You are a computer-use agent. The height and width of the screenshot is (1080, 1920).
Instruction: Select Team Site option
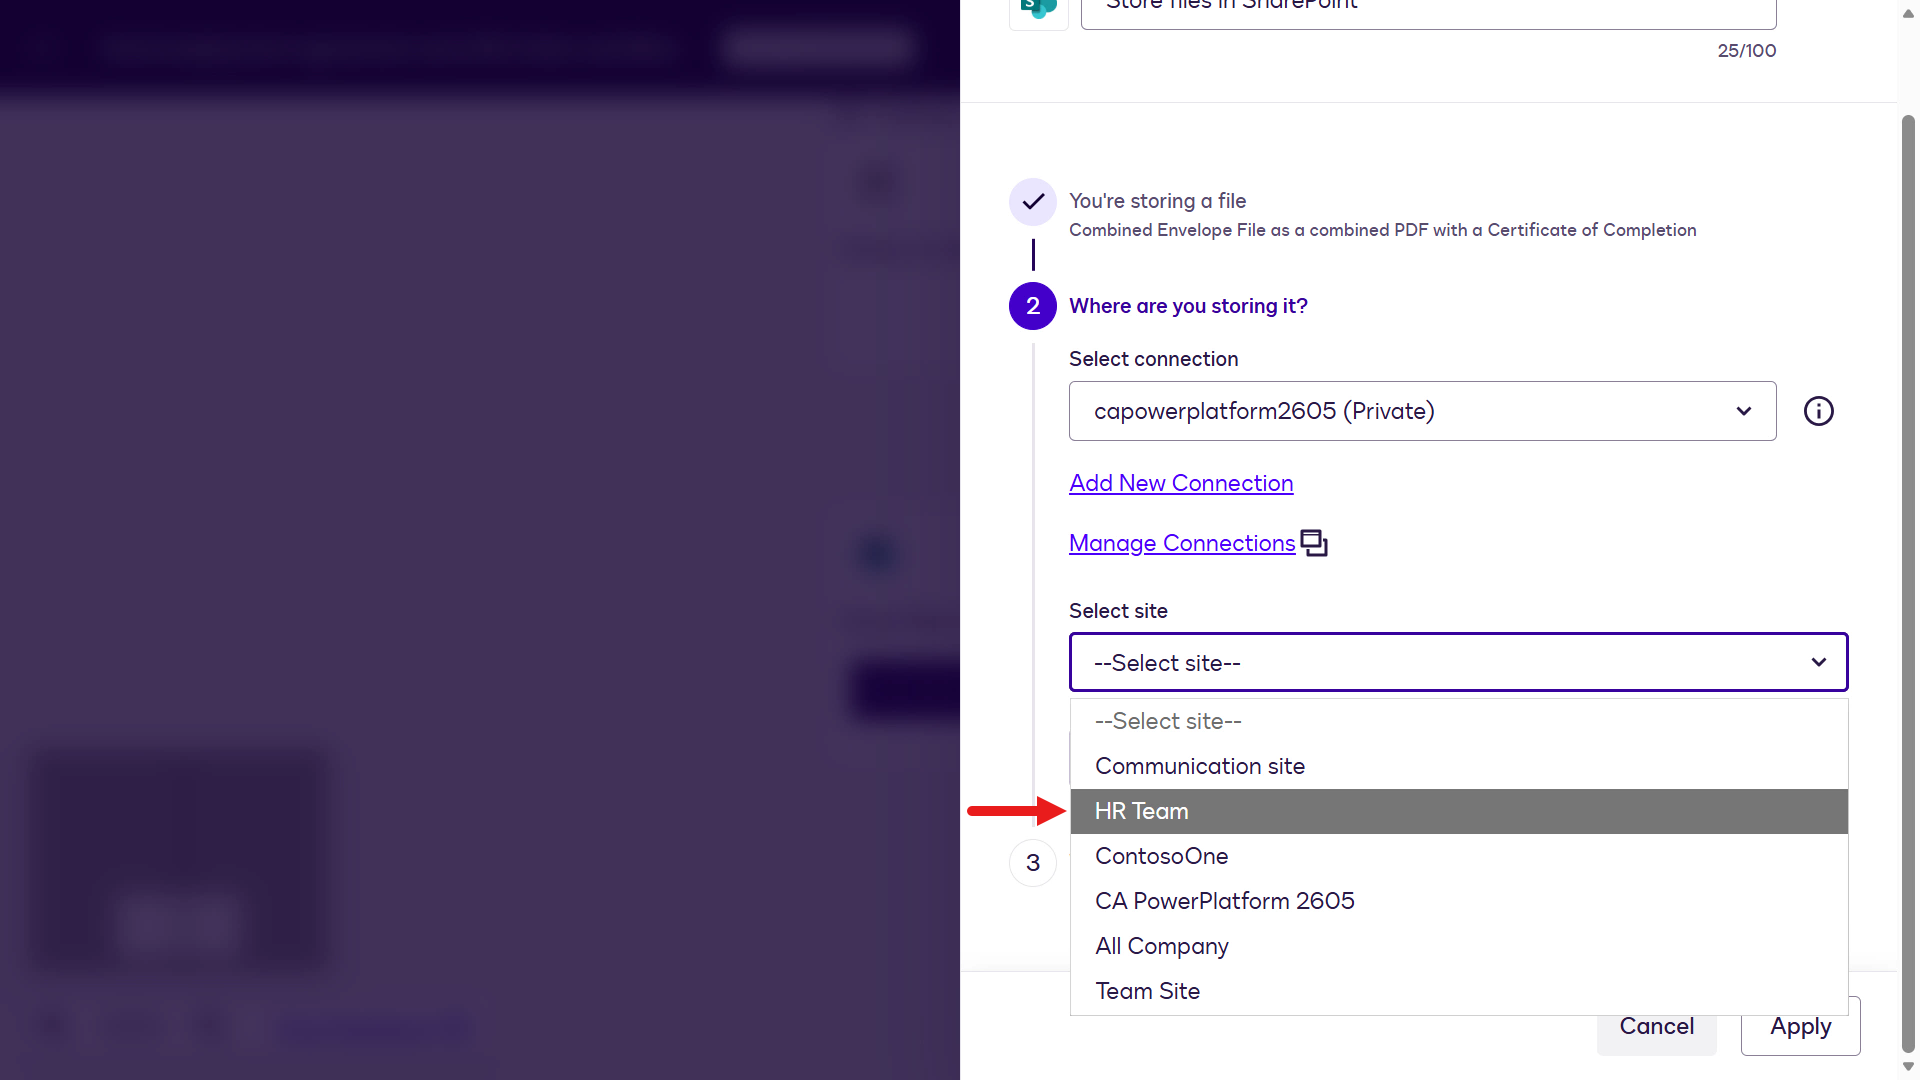1458,991
